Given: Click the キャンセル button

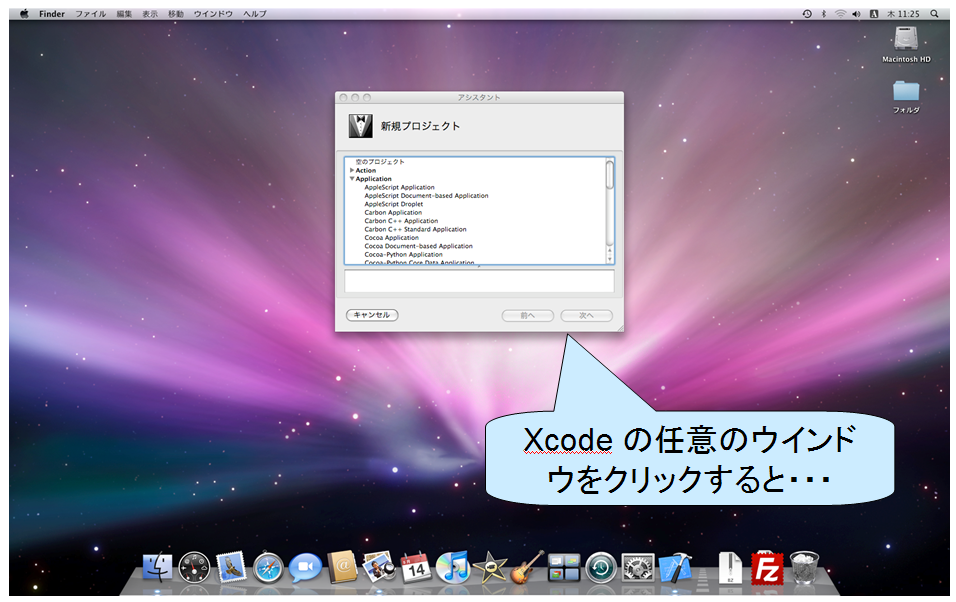Looking at the screenshot, I should click(372, 315).
